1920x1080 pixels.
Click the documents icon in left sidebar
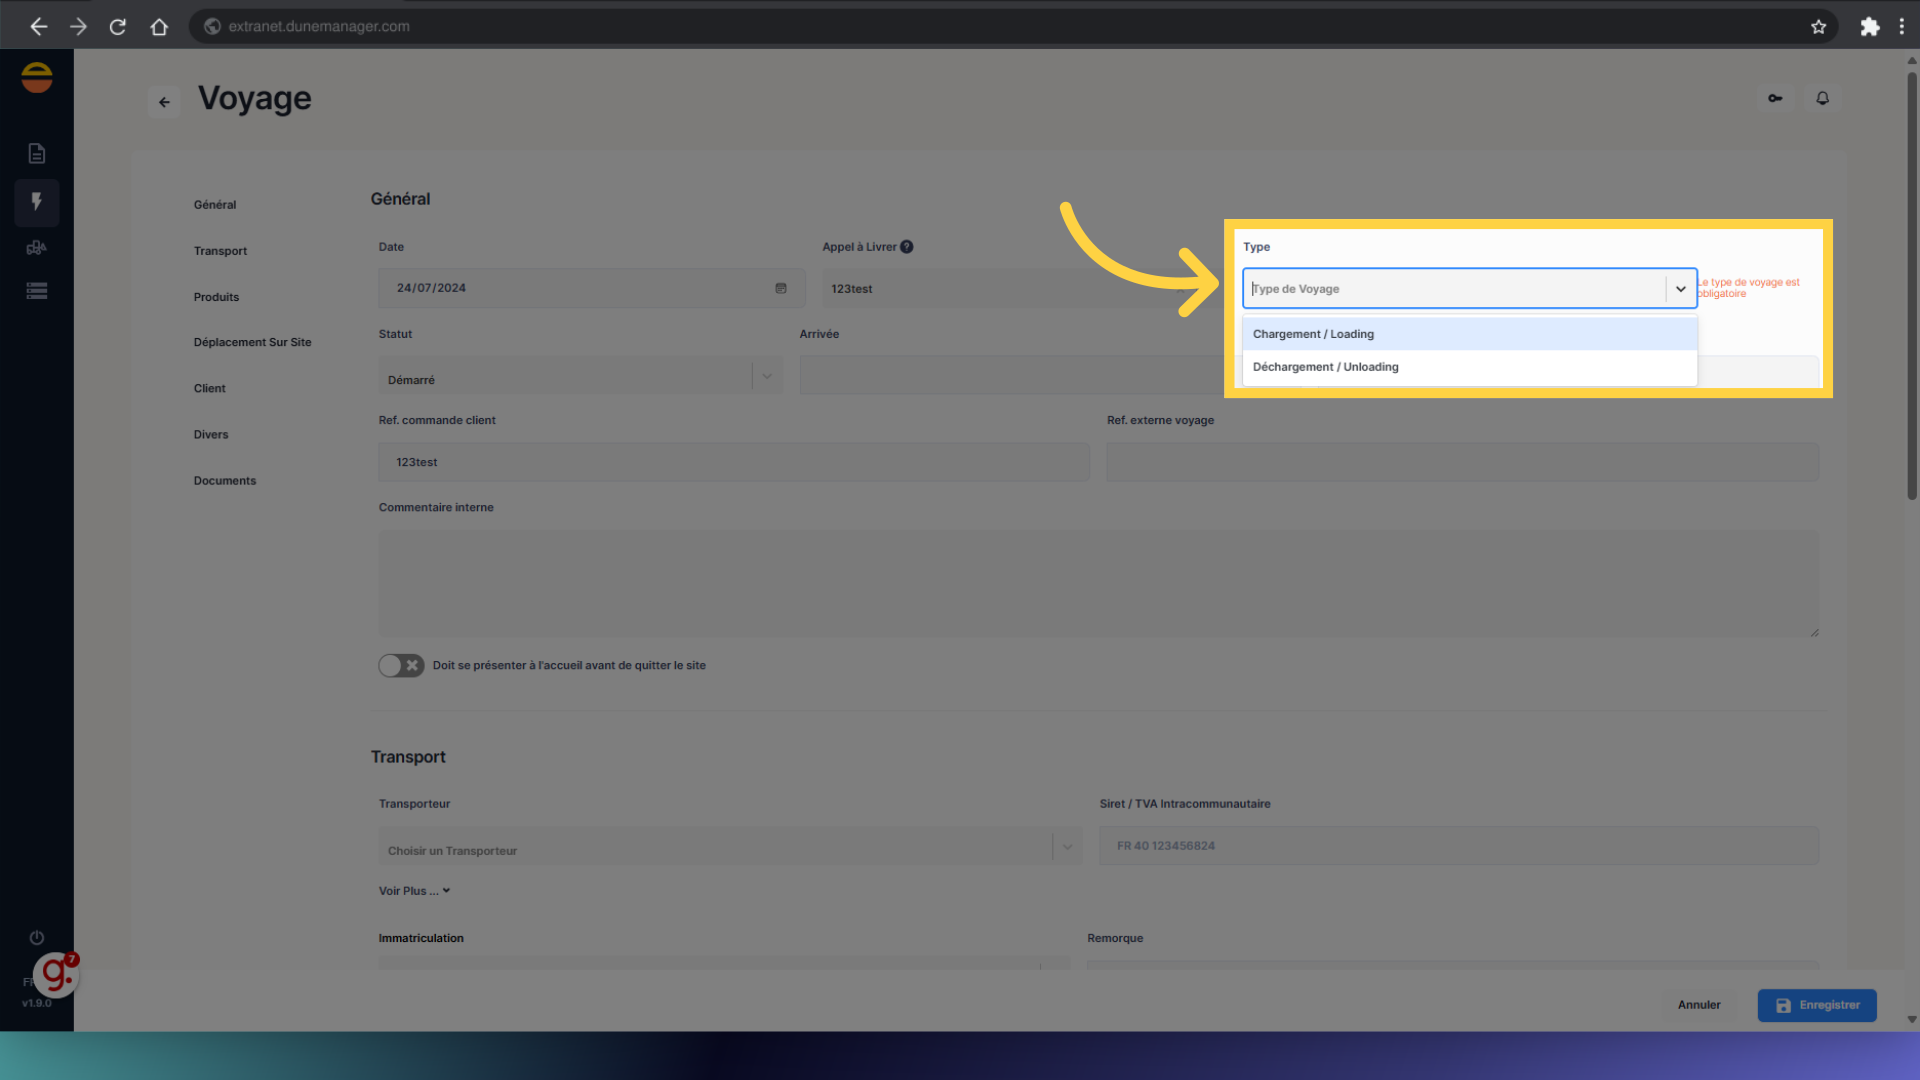click(x=37, y=153)
